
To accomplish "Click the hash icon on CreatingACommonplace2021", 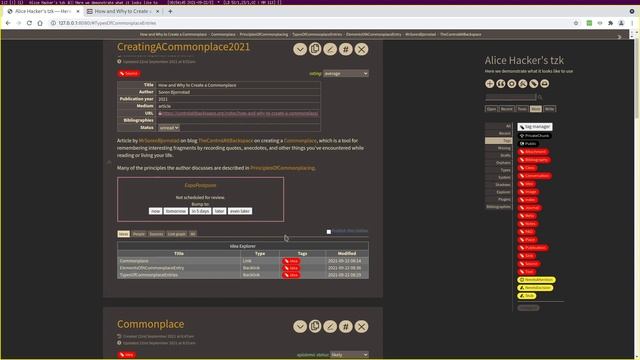I will 346,49.
